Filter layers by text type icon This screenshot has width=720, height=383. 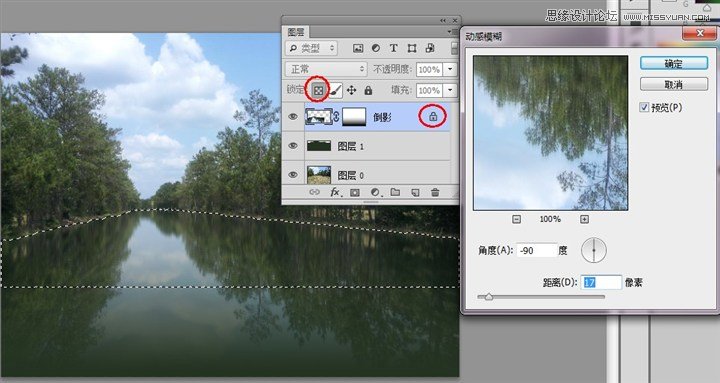click(394, 48)
